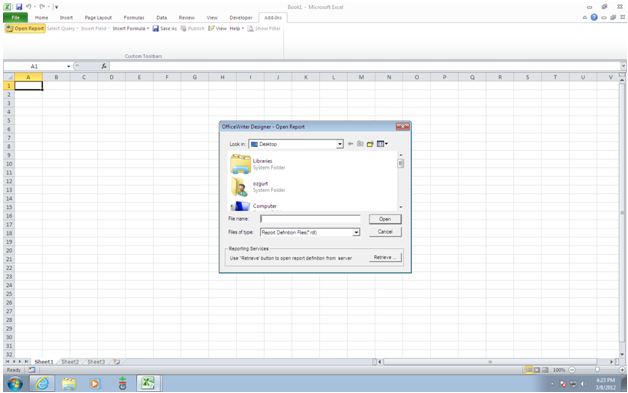The image size is (628, 393).
Task: Click the Retrieve button under Reporting Services
Action: (x=385, y=257)
